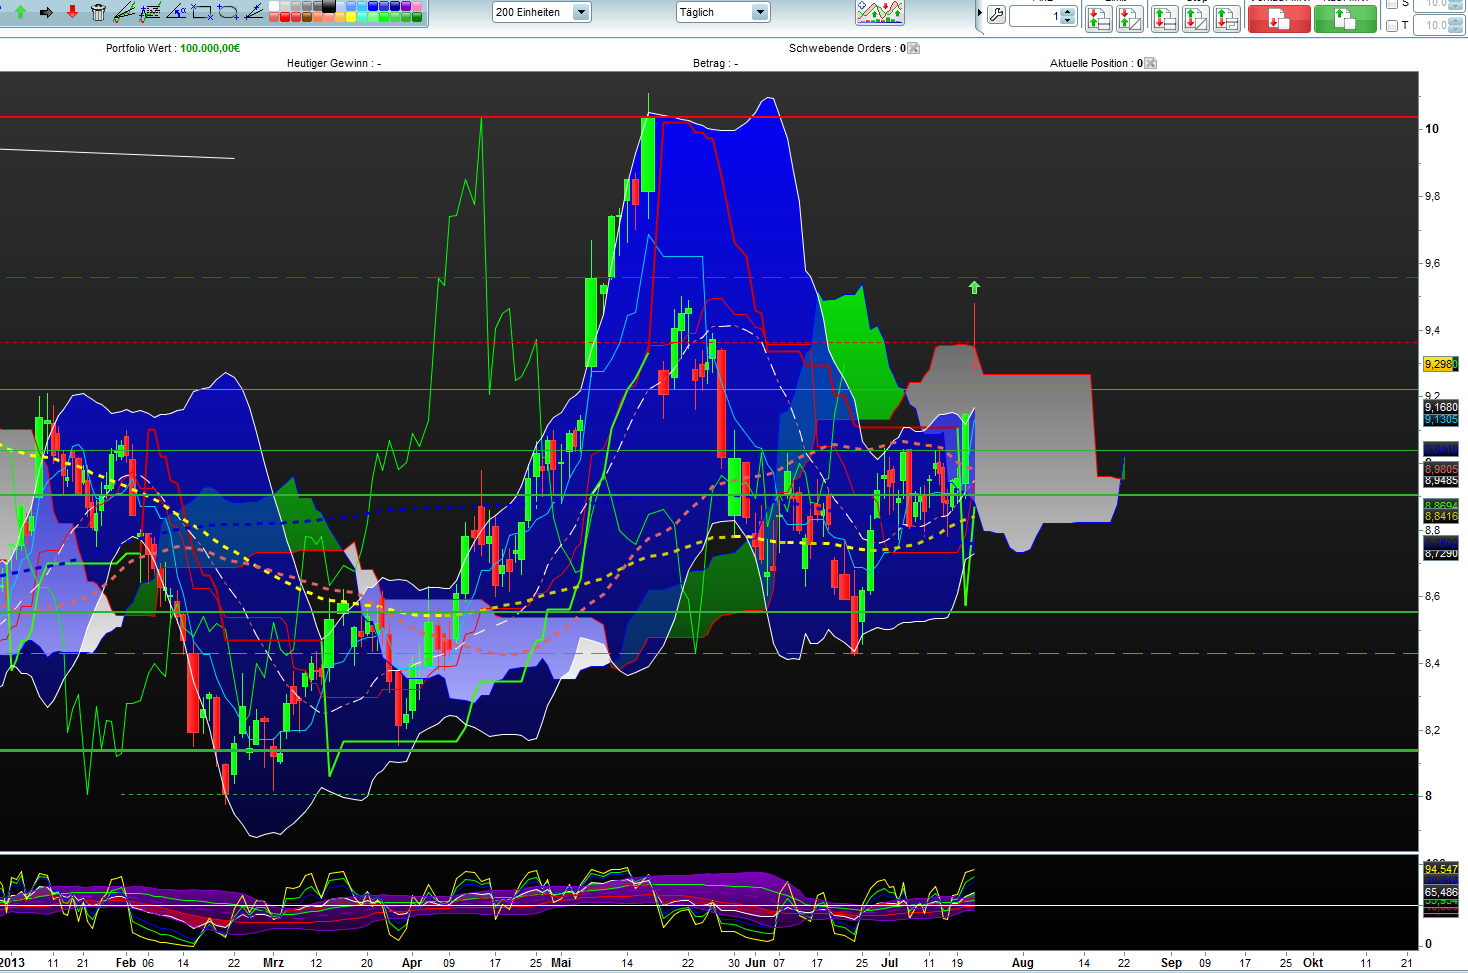
Task: Click the third Stop order icon
Action: 1227,18
